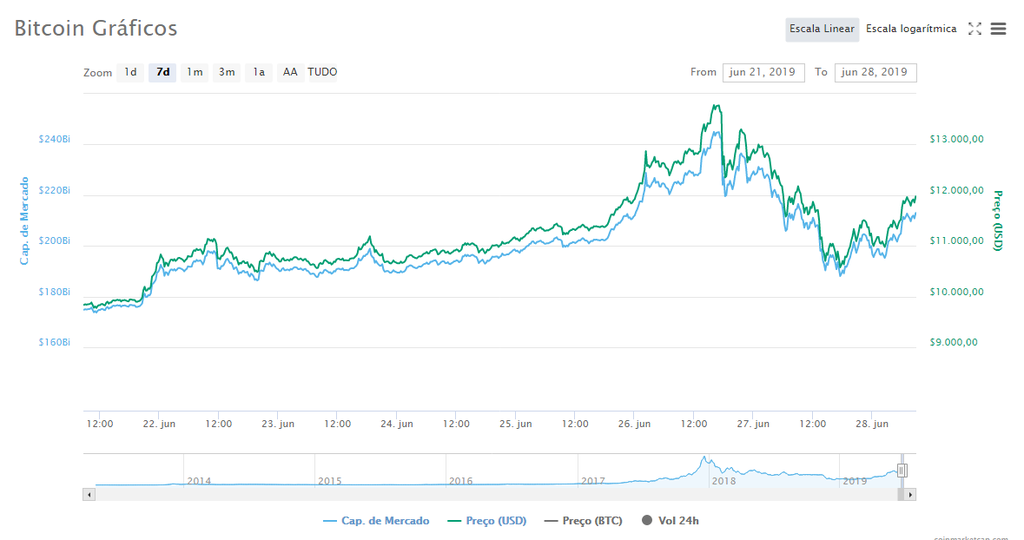Screen dimensions: 1024x540
Task: Click the 2016 label in navigator
Action: pyautogui.click(x=461, y=481)
